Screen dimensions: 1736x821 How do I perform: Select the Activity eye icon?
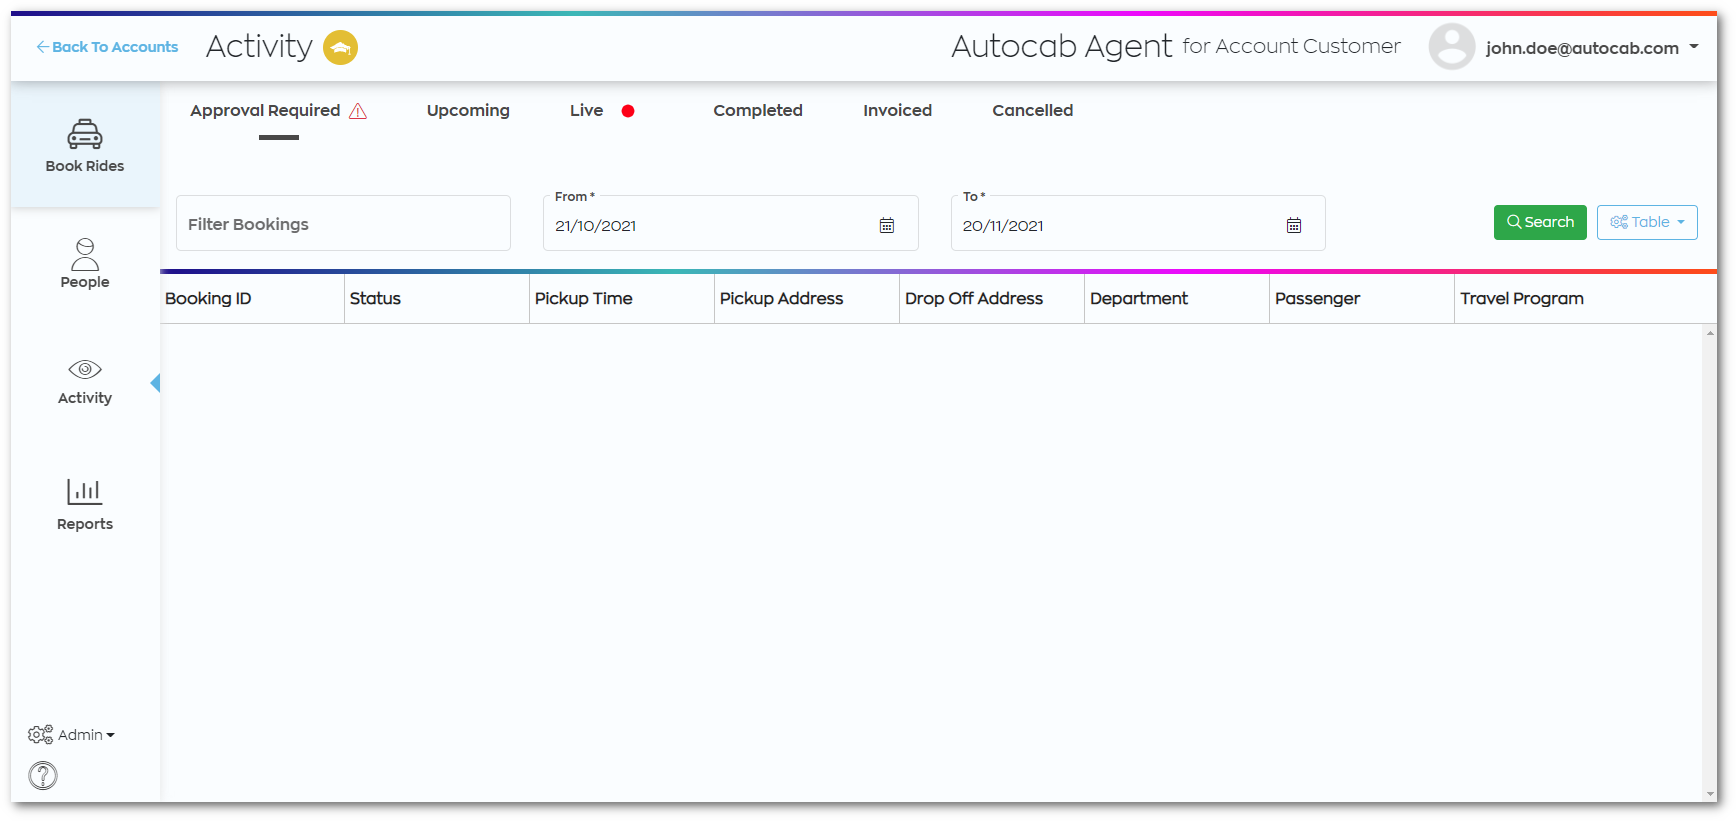pyautogui.click(x=85, y=369)
